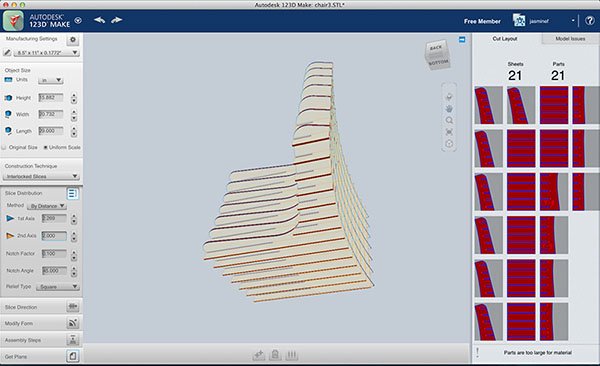Open the material size dropdown
The height and width of the screenshot is (366, 600).
(x=46, y=53)
